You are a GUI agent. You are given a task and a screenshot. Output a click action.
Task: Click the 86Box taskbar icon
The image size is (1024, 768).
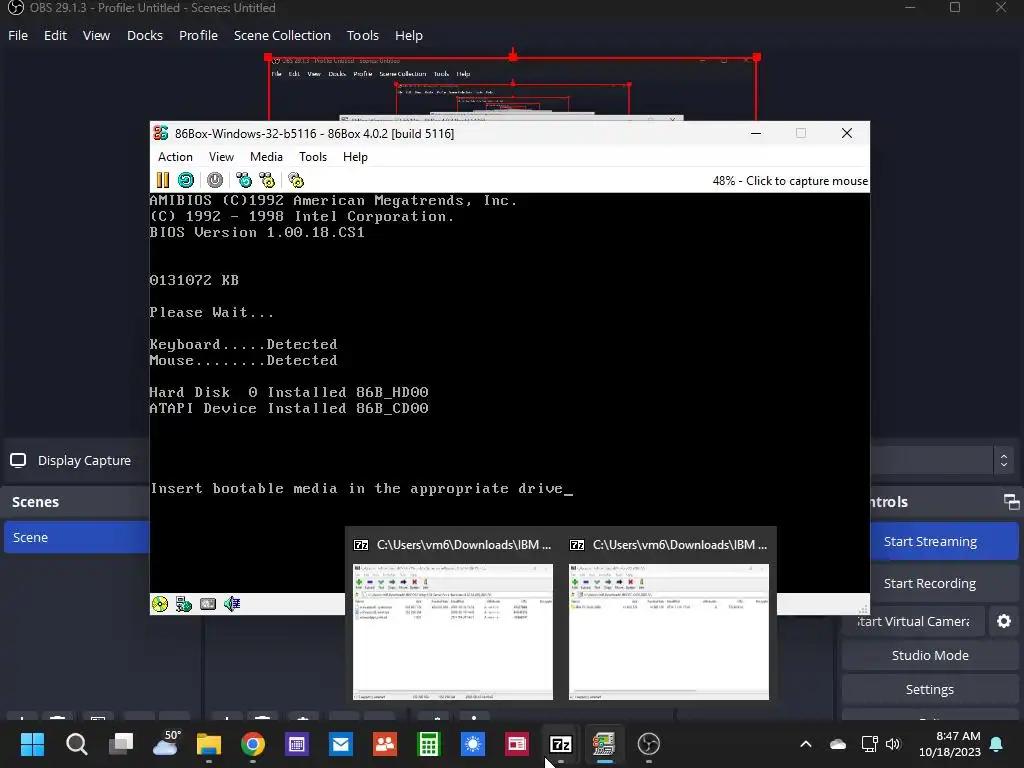click(x=604, y=744)
